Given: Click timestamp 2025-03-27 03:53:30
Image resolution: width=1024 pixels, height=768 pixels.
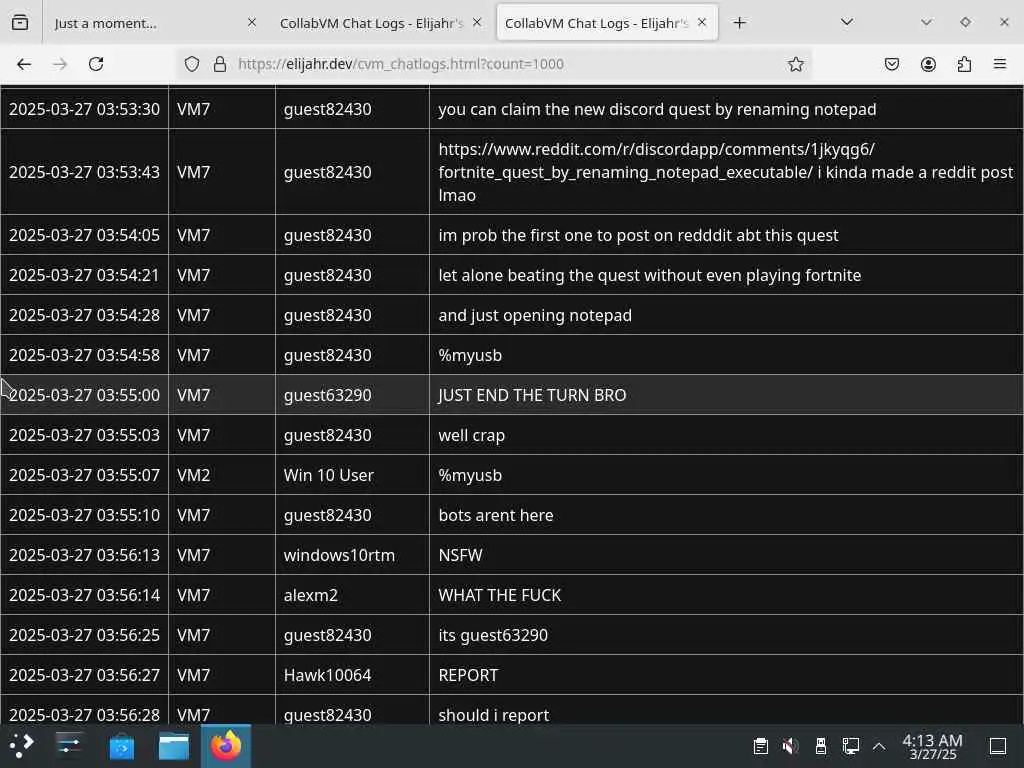Looking at the screenshot, I should tap(84, 109).
